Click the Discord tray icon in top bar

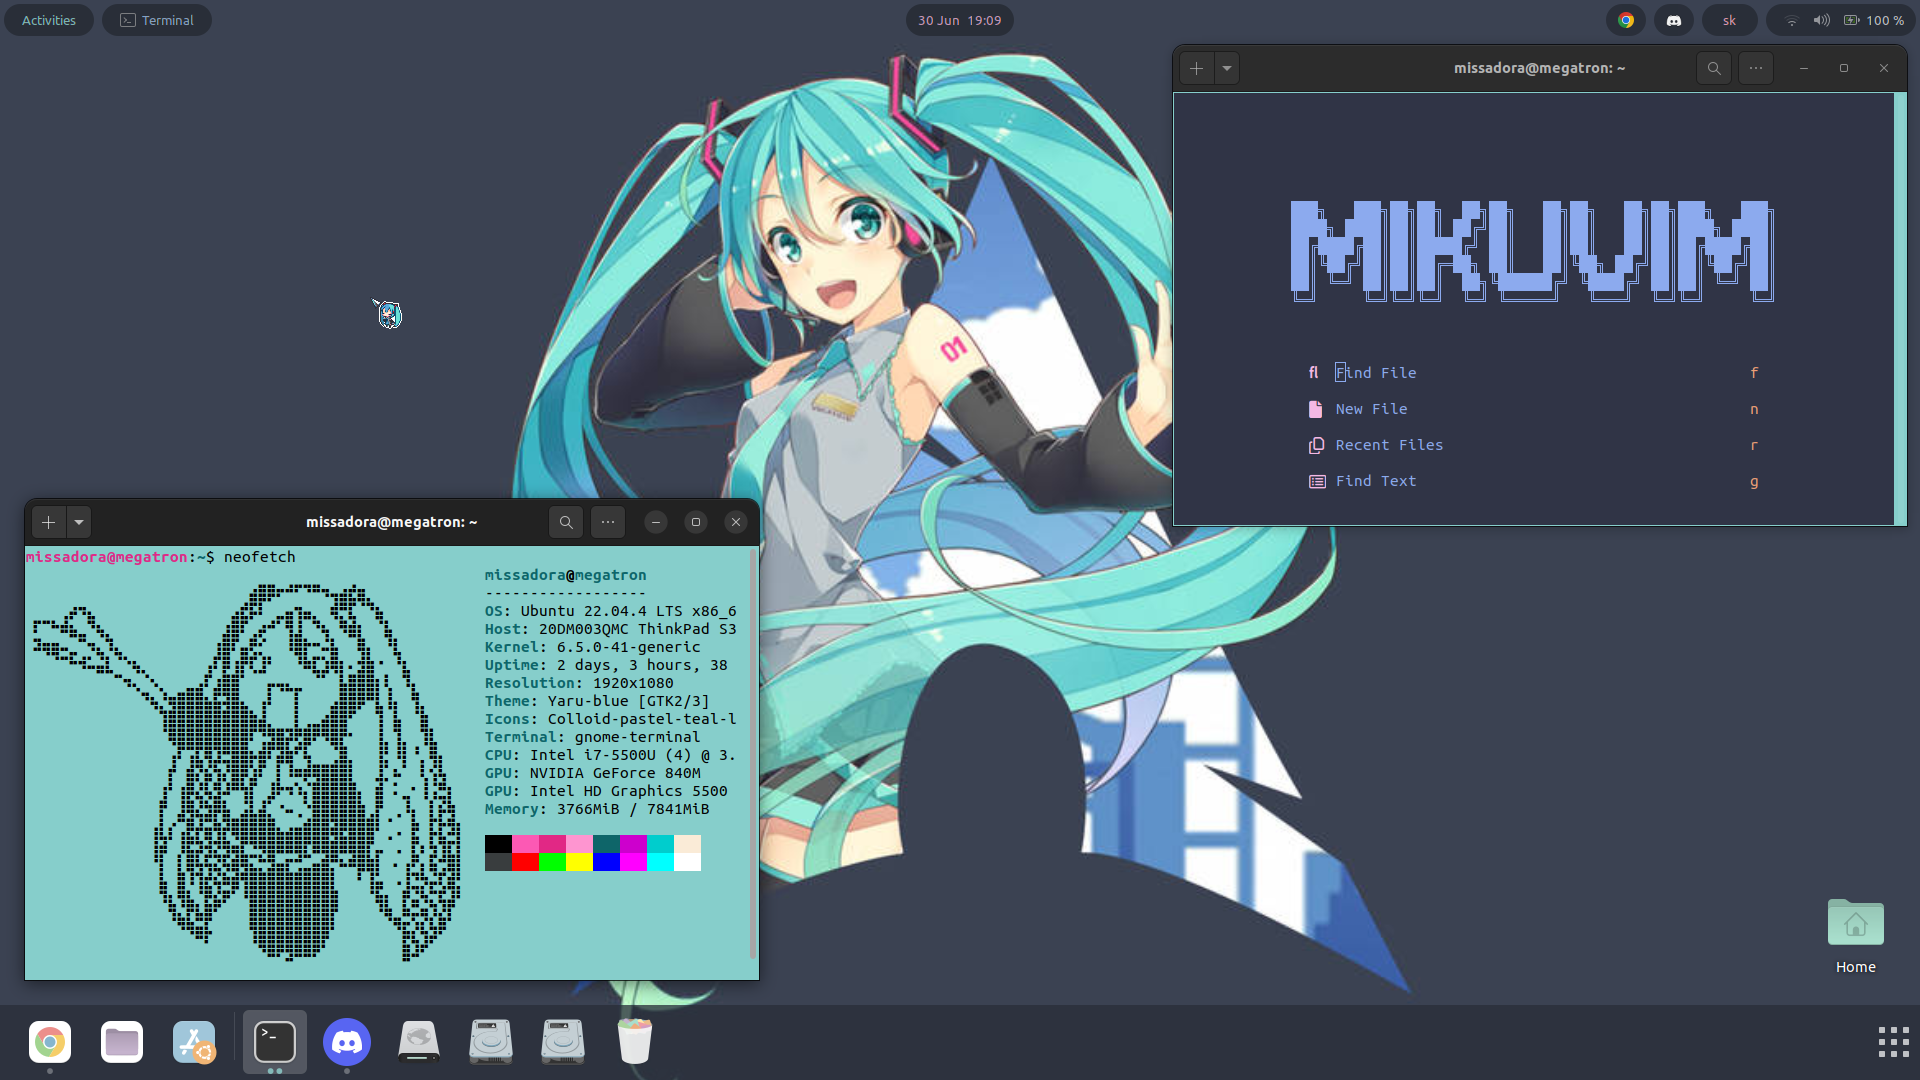(1674, 20)
